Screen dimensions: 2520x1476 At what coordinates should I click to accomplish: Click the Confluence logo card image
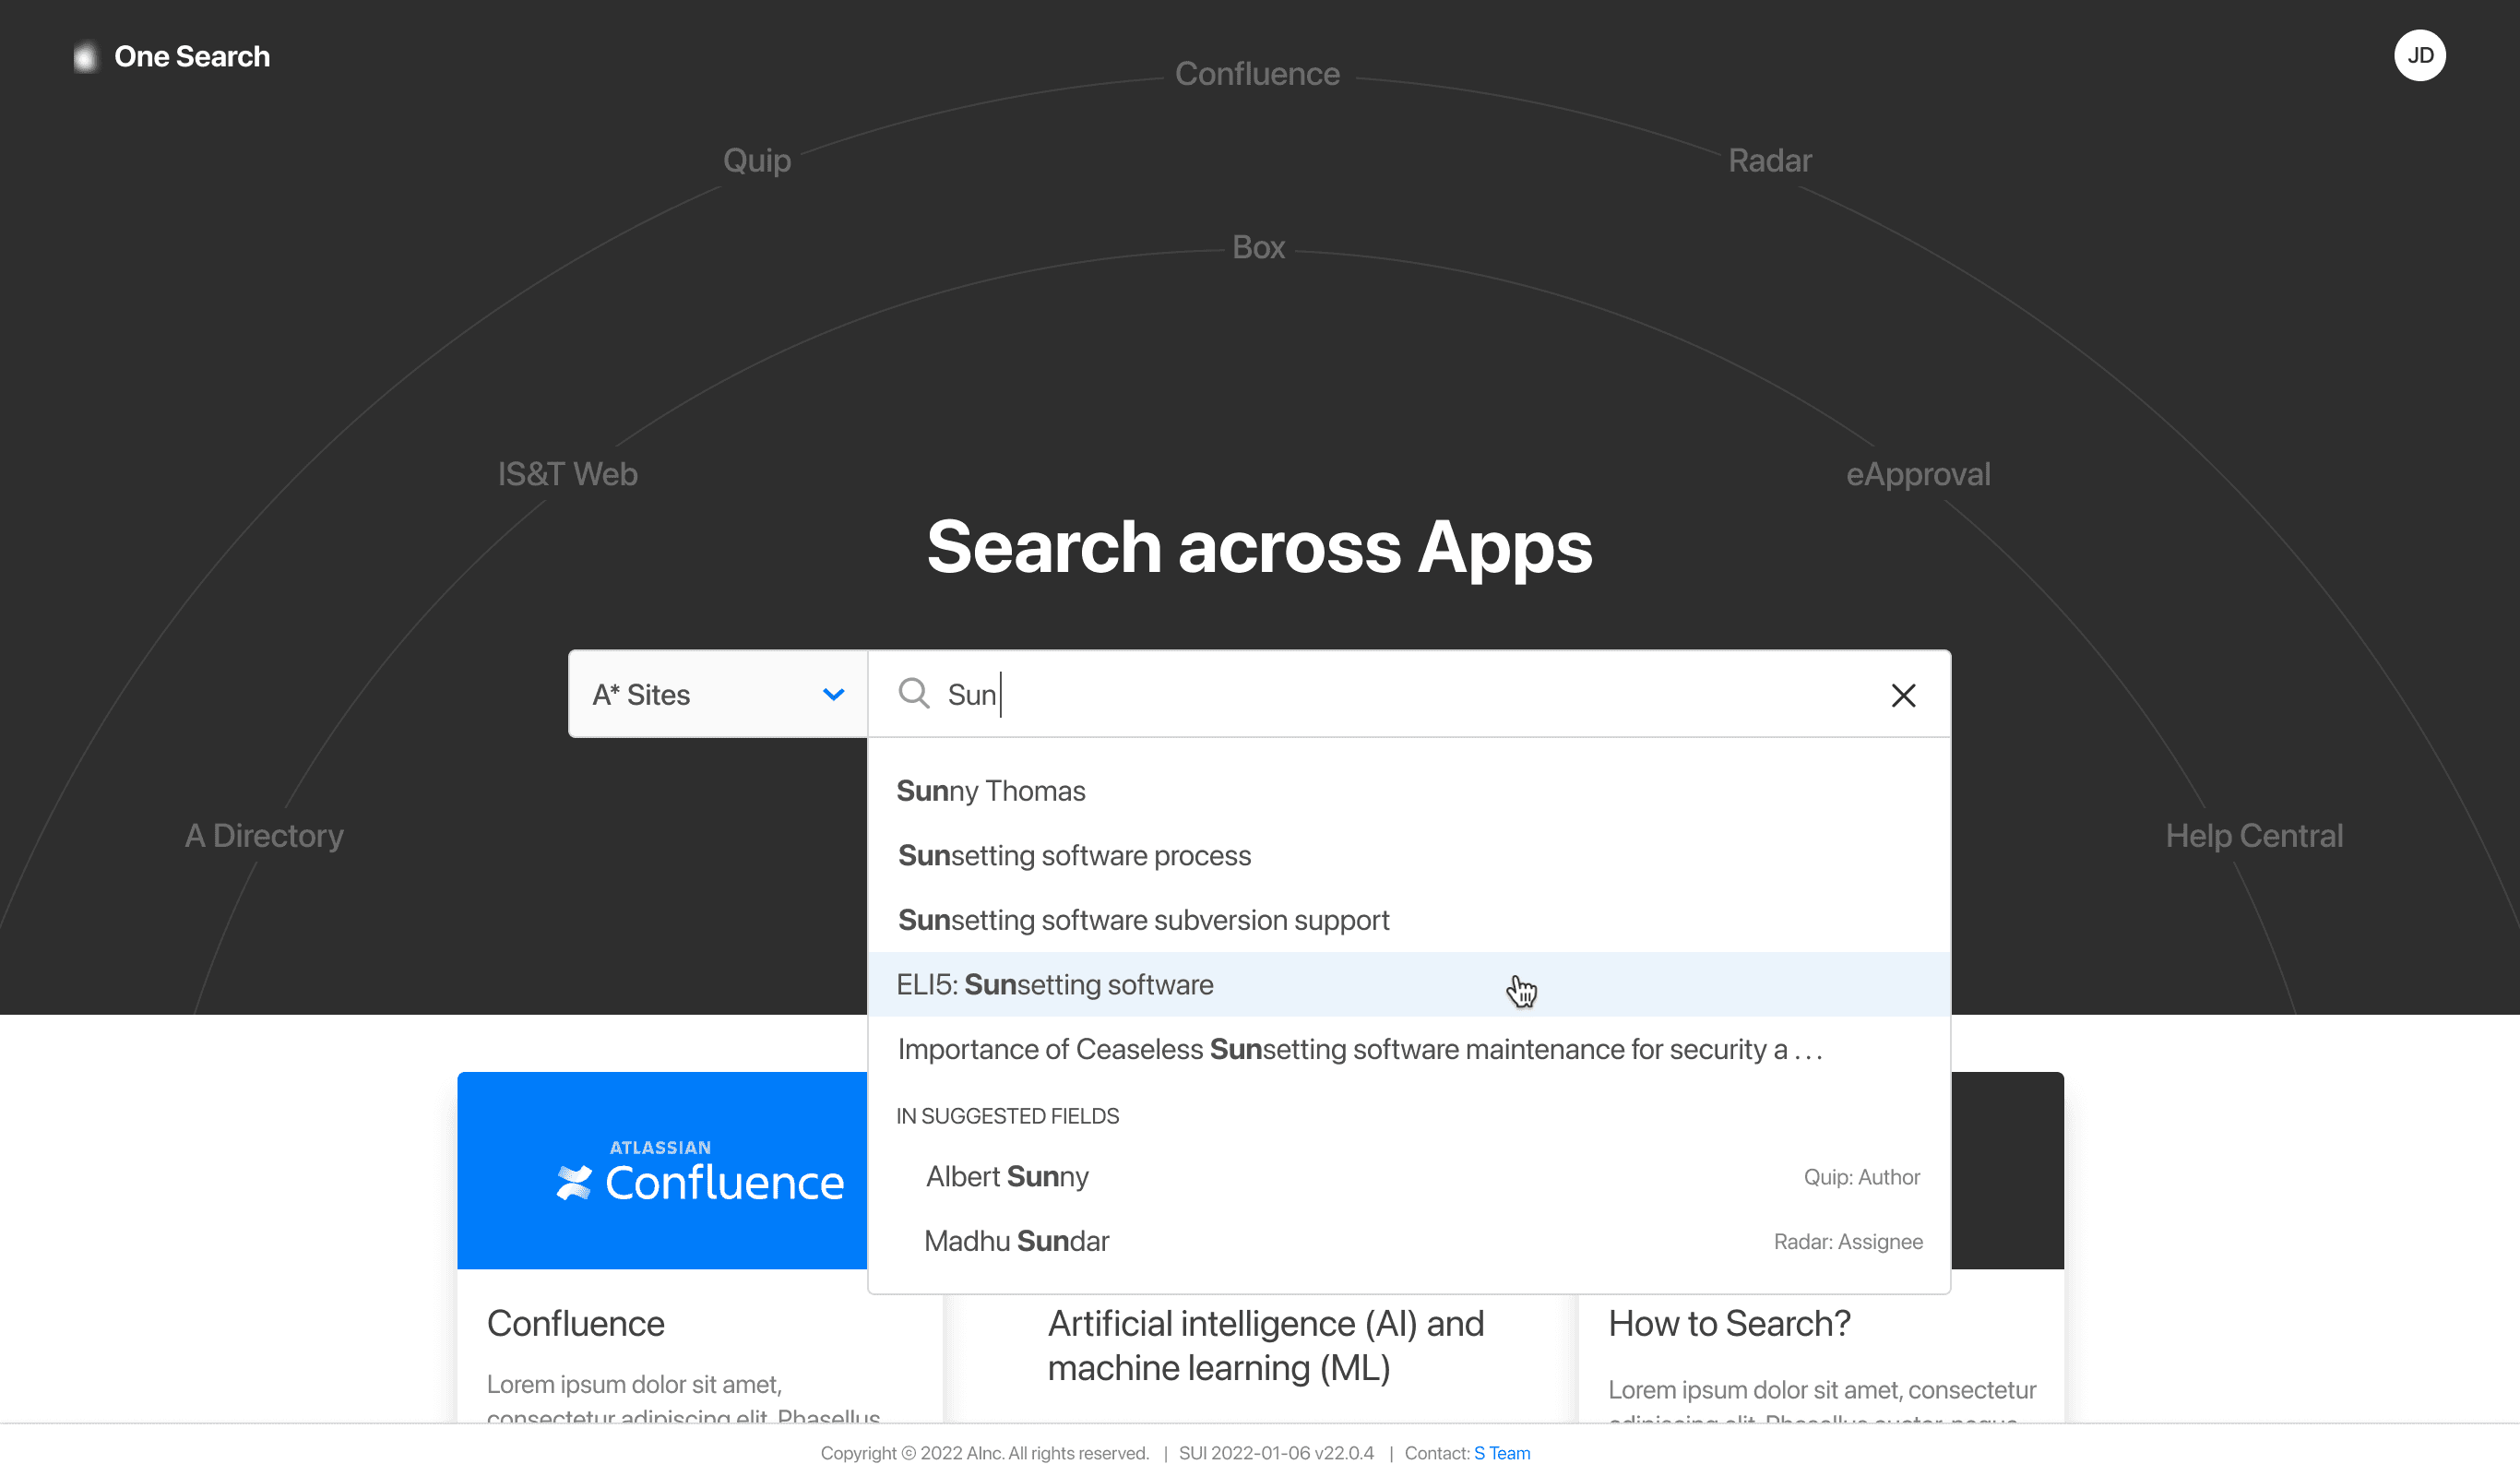(661, 1170)
